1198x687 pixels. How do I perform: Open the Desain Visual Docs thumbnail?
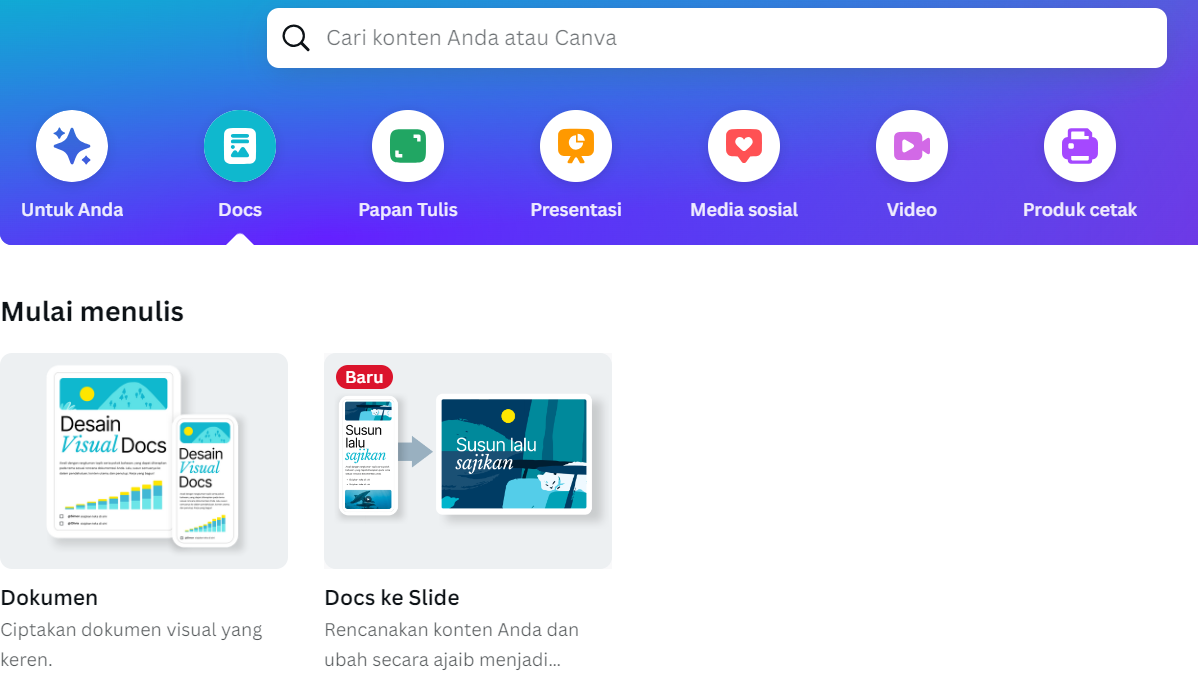(144, 460)
